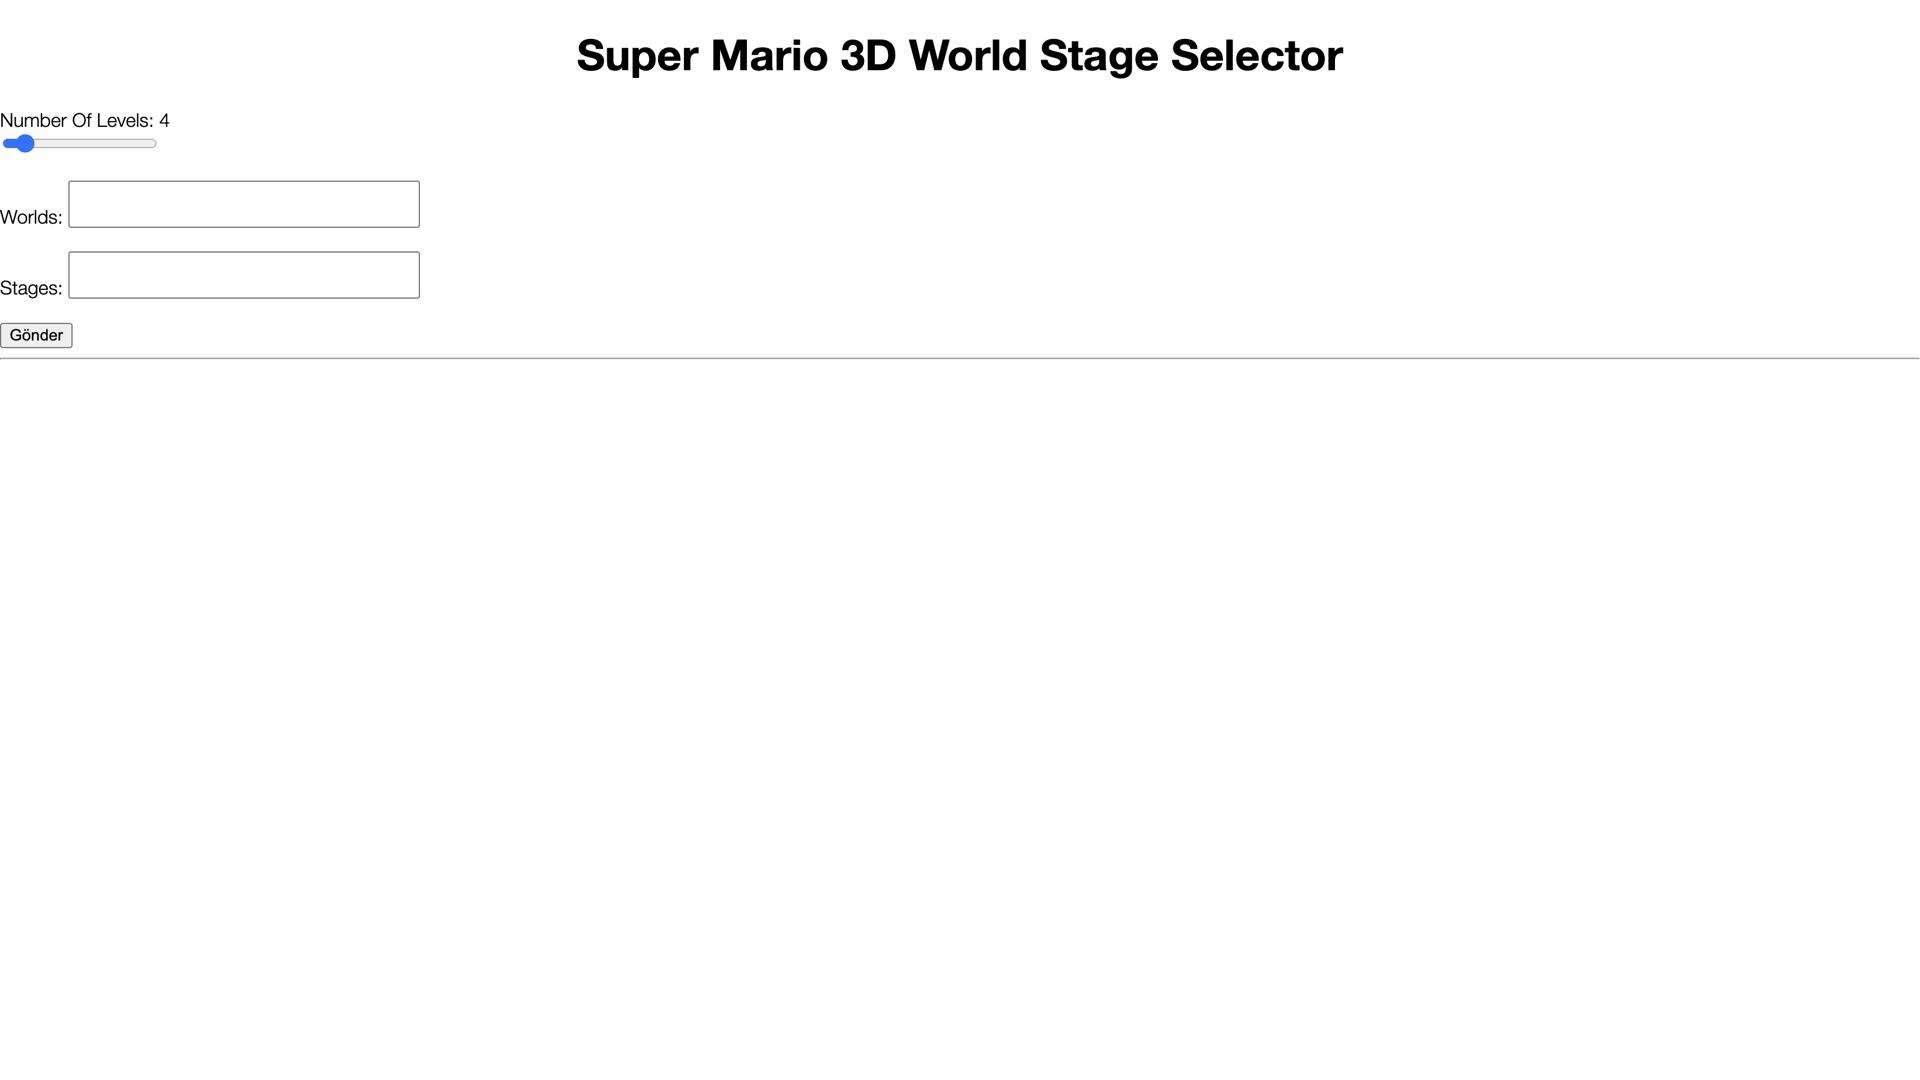Click the far right end of the levels slider
The width and height of the screenshot is (1920, 1080).
pos(153,144)
